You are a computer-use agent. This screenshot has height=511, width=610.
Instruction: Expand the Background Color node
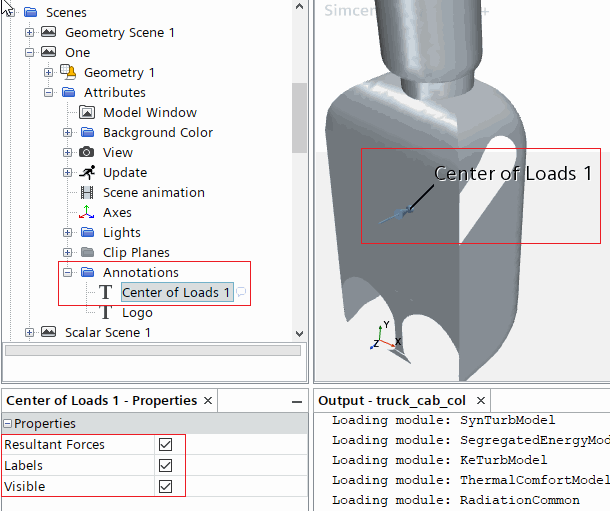click(x=67, y=132)
